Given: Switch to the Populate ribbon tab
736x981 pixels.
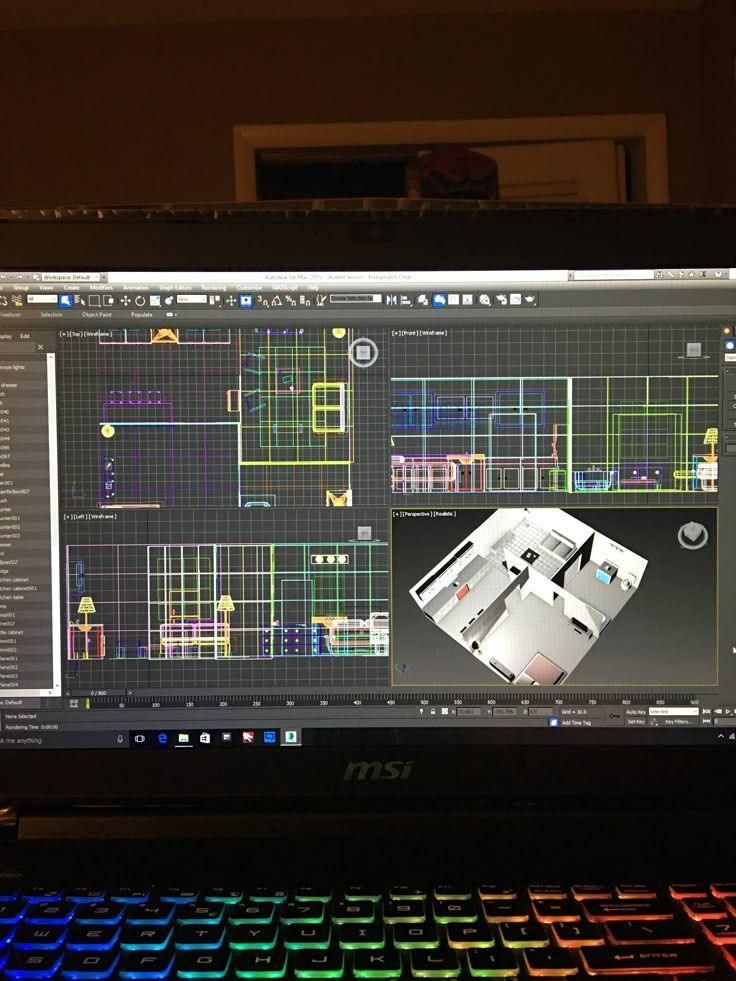Looking at the screenshot, I should [x=141, y=315].
